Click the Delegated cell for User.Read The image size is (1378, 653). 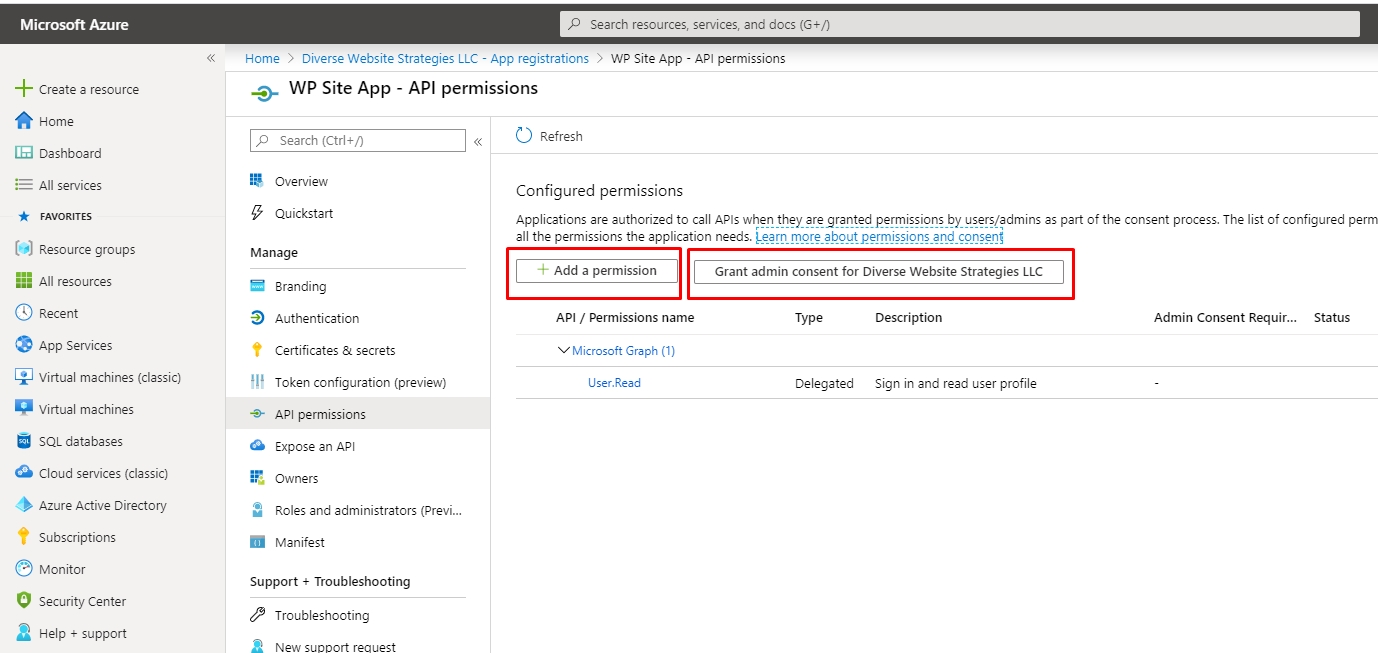tap(824, 383)
